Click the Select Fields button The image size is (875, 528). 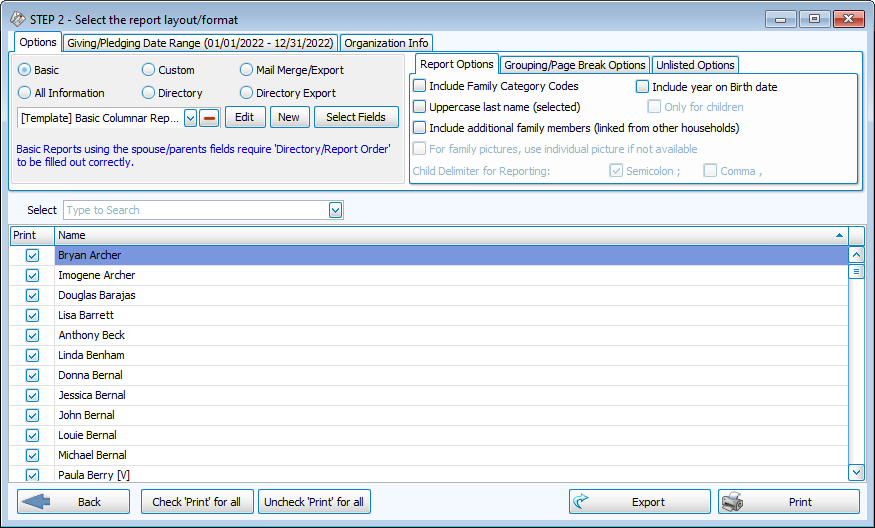(x=355, y=117)
